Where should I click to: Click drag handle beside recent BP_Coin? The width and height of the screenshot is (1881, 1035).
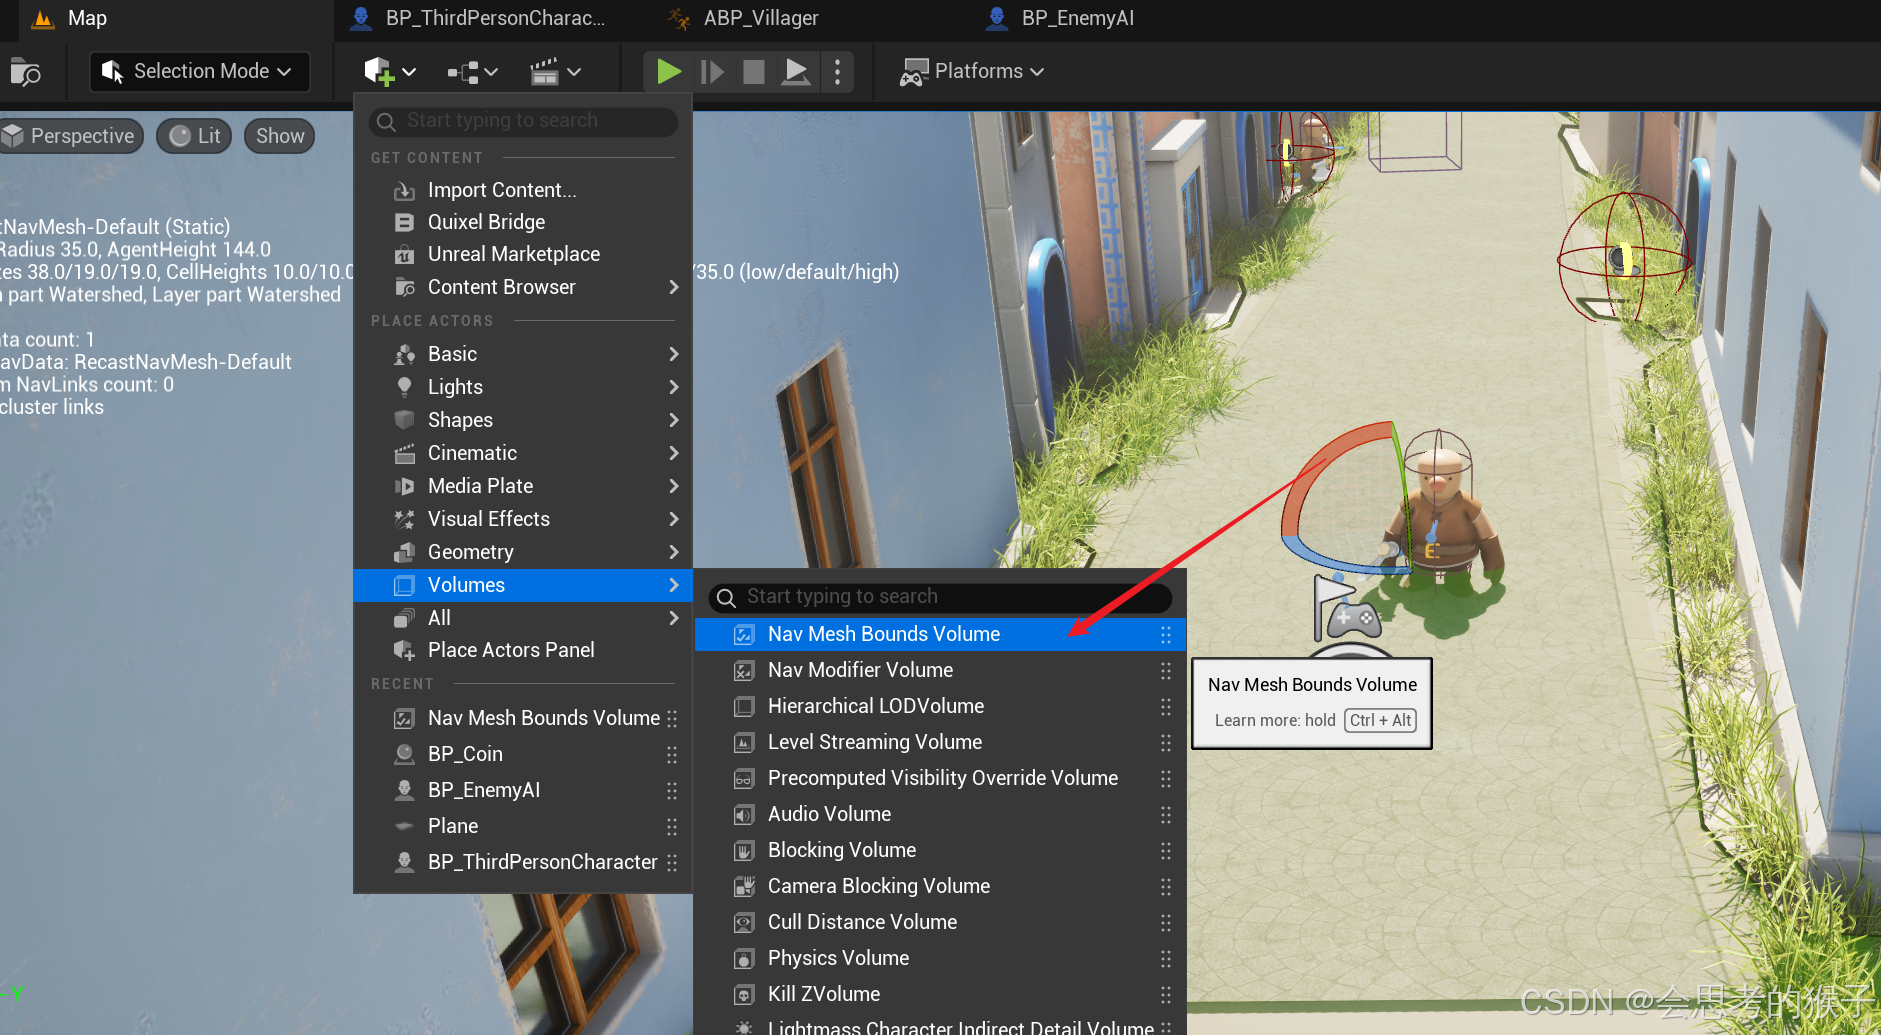pos(672,754)
